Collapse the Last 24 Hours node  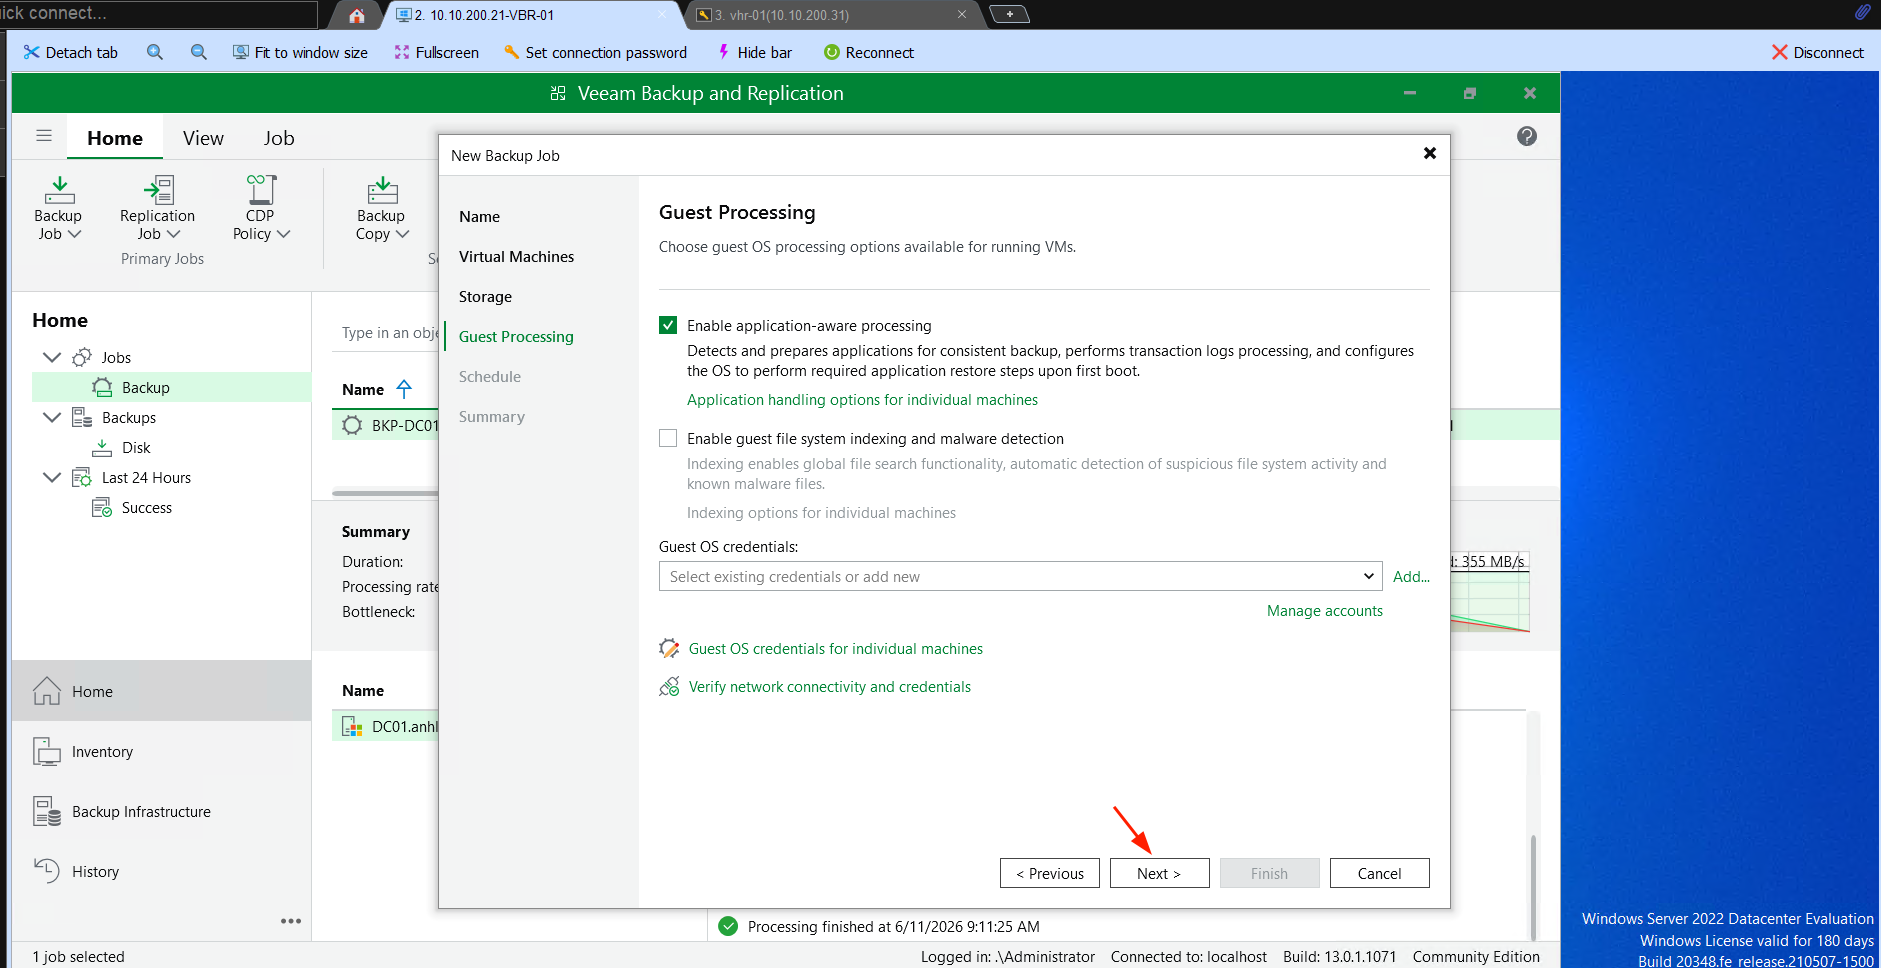(x=52, y=477)
